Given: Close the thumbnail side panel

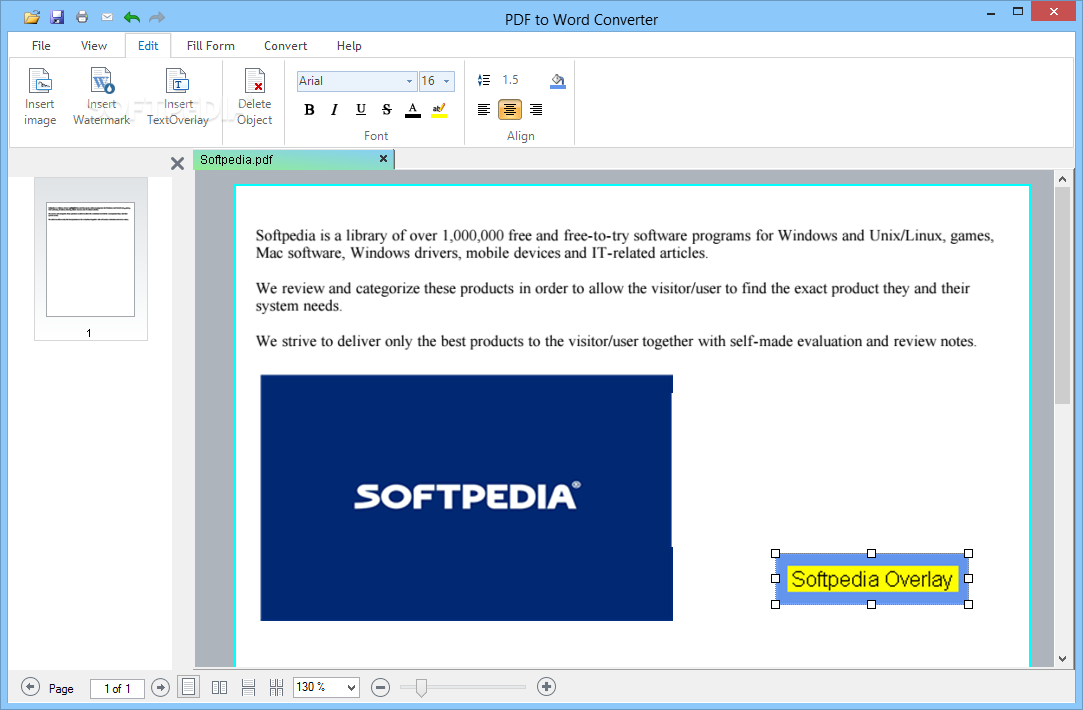Looking at the screenshot, I should [178, 163].
